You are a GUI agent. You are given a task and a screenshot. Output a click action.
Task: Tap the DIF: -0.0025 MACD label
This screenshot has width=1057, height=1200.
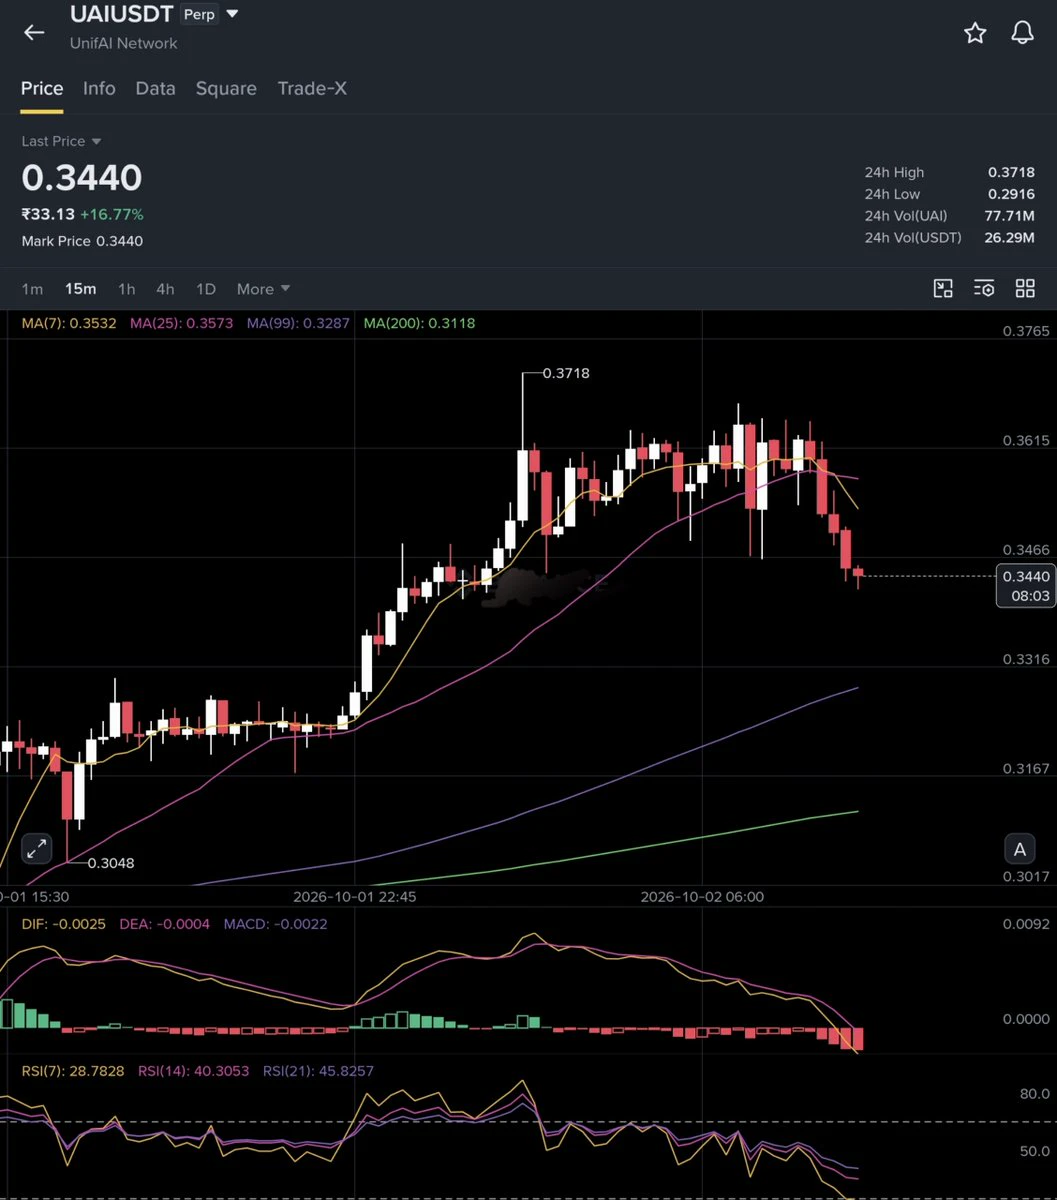[x=64, y=924]
